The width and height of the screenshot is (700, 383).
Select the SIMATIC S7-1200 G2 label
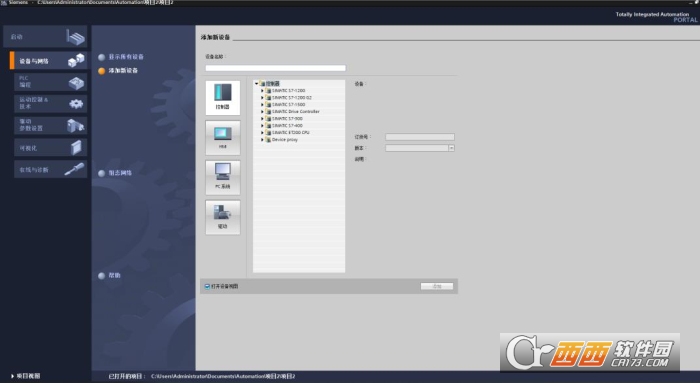292,97
